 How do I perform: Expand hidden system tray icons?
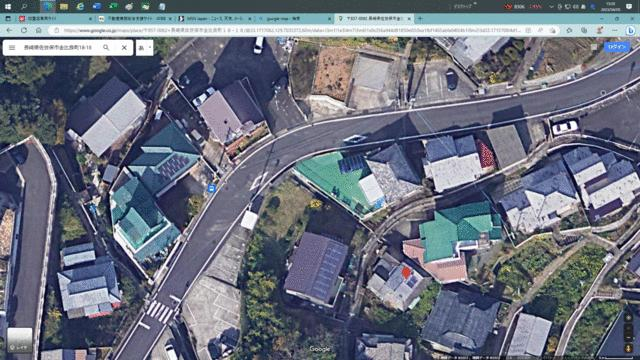tap(551, 7)
